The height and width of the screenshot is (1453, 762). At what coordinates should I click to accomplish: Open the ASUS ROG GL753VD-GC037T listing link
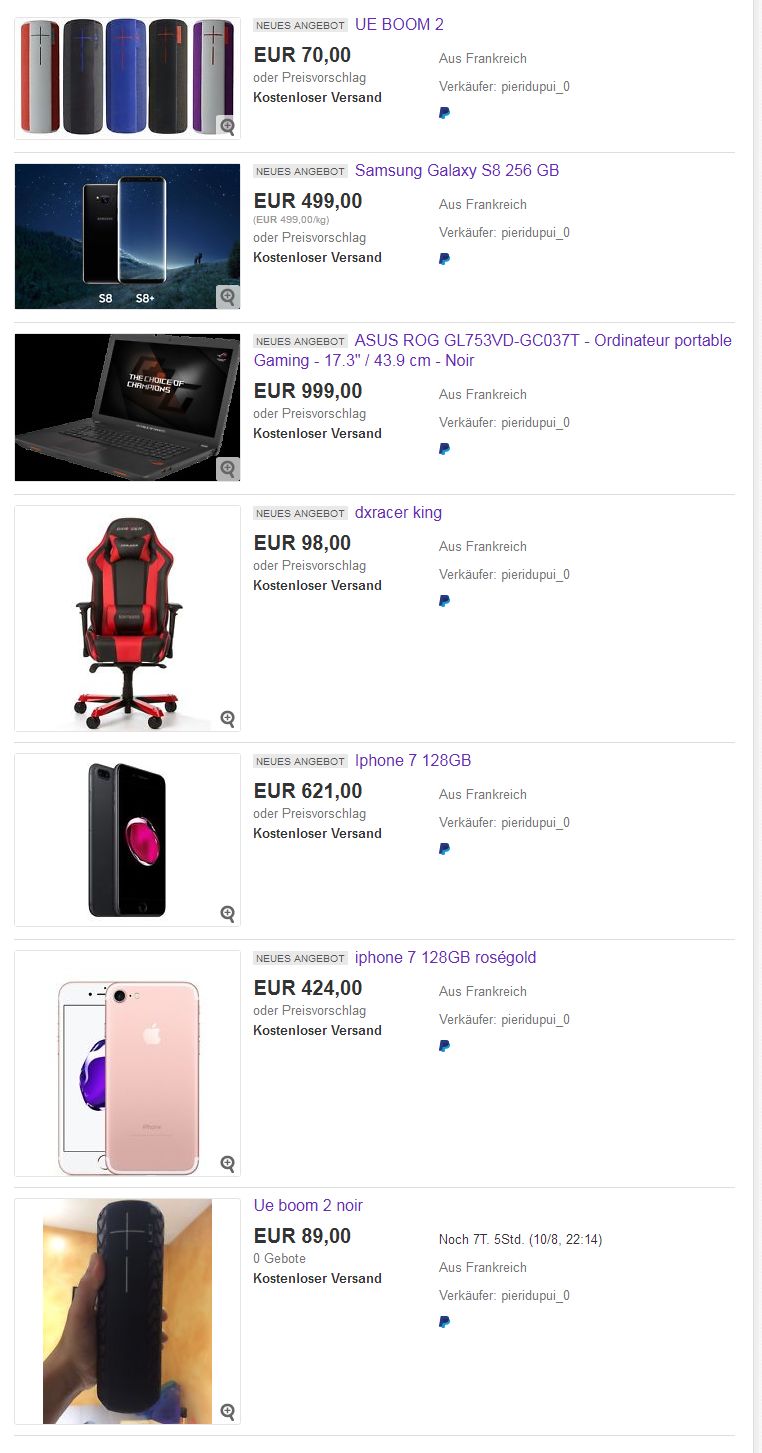tap(493, 351)
